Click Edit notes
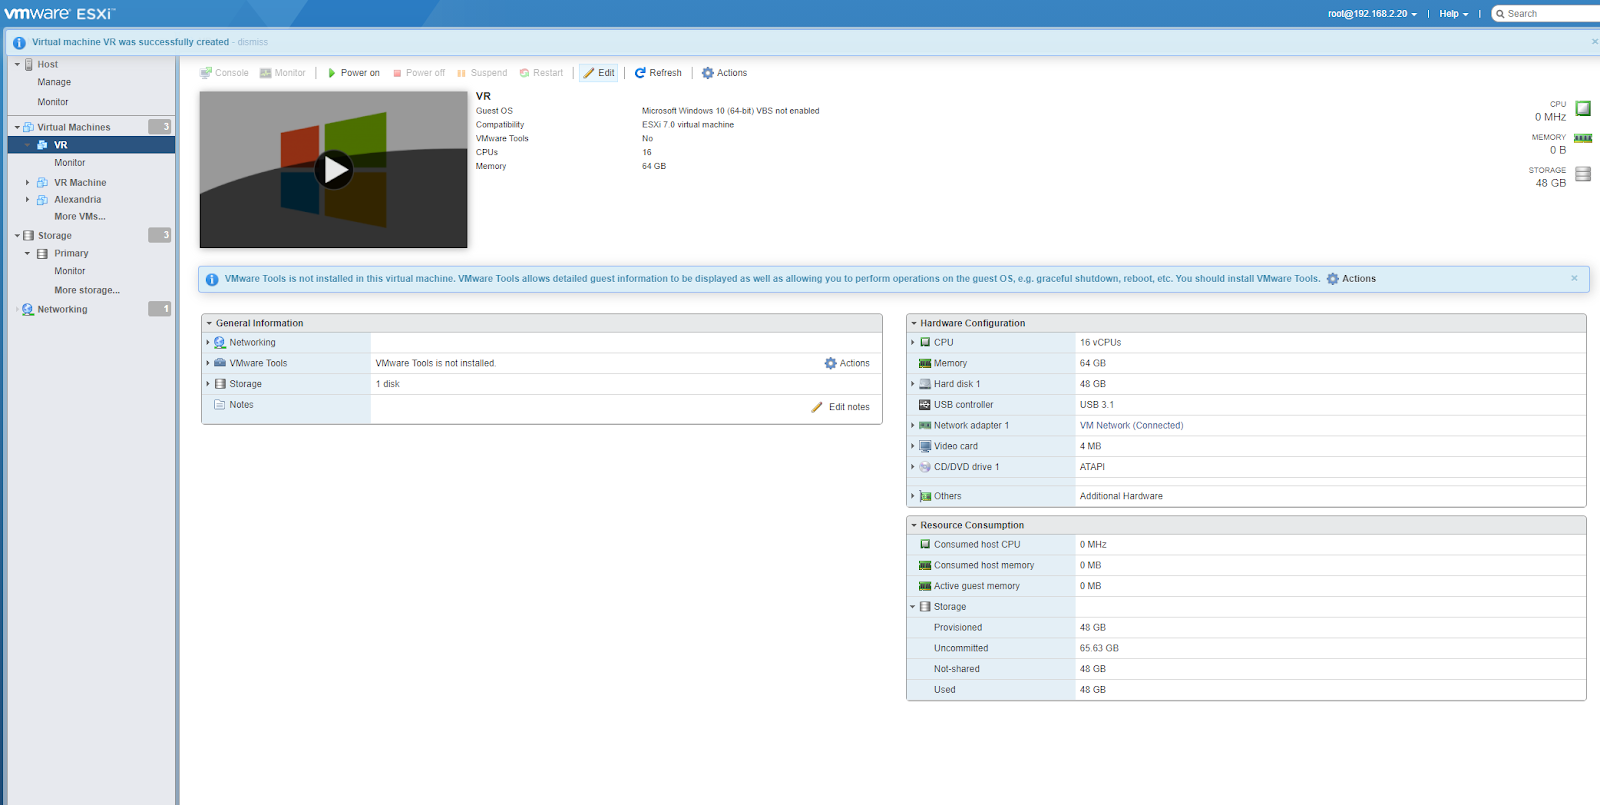The width and height of the screenshot is (1600, 805). pyautogui.click(x=840, y=408)
